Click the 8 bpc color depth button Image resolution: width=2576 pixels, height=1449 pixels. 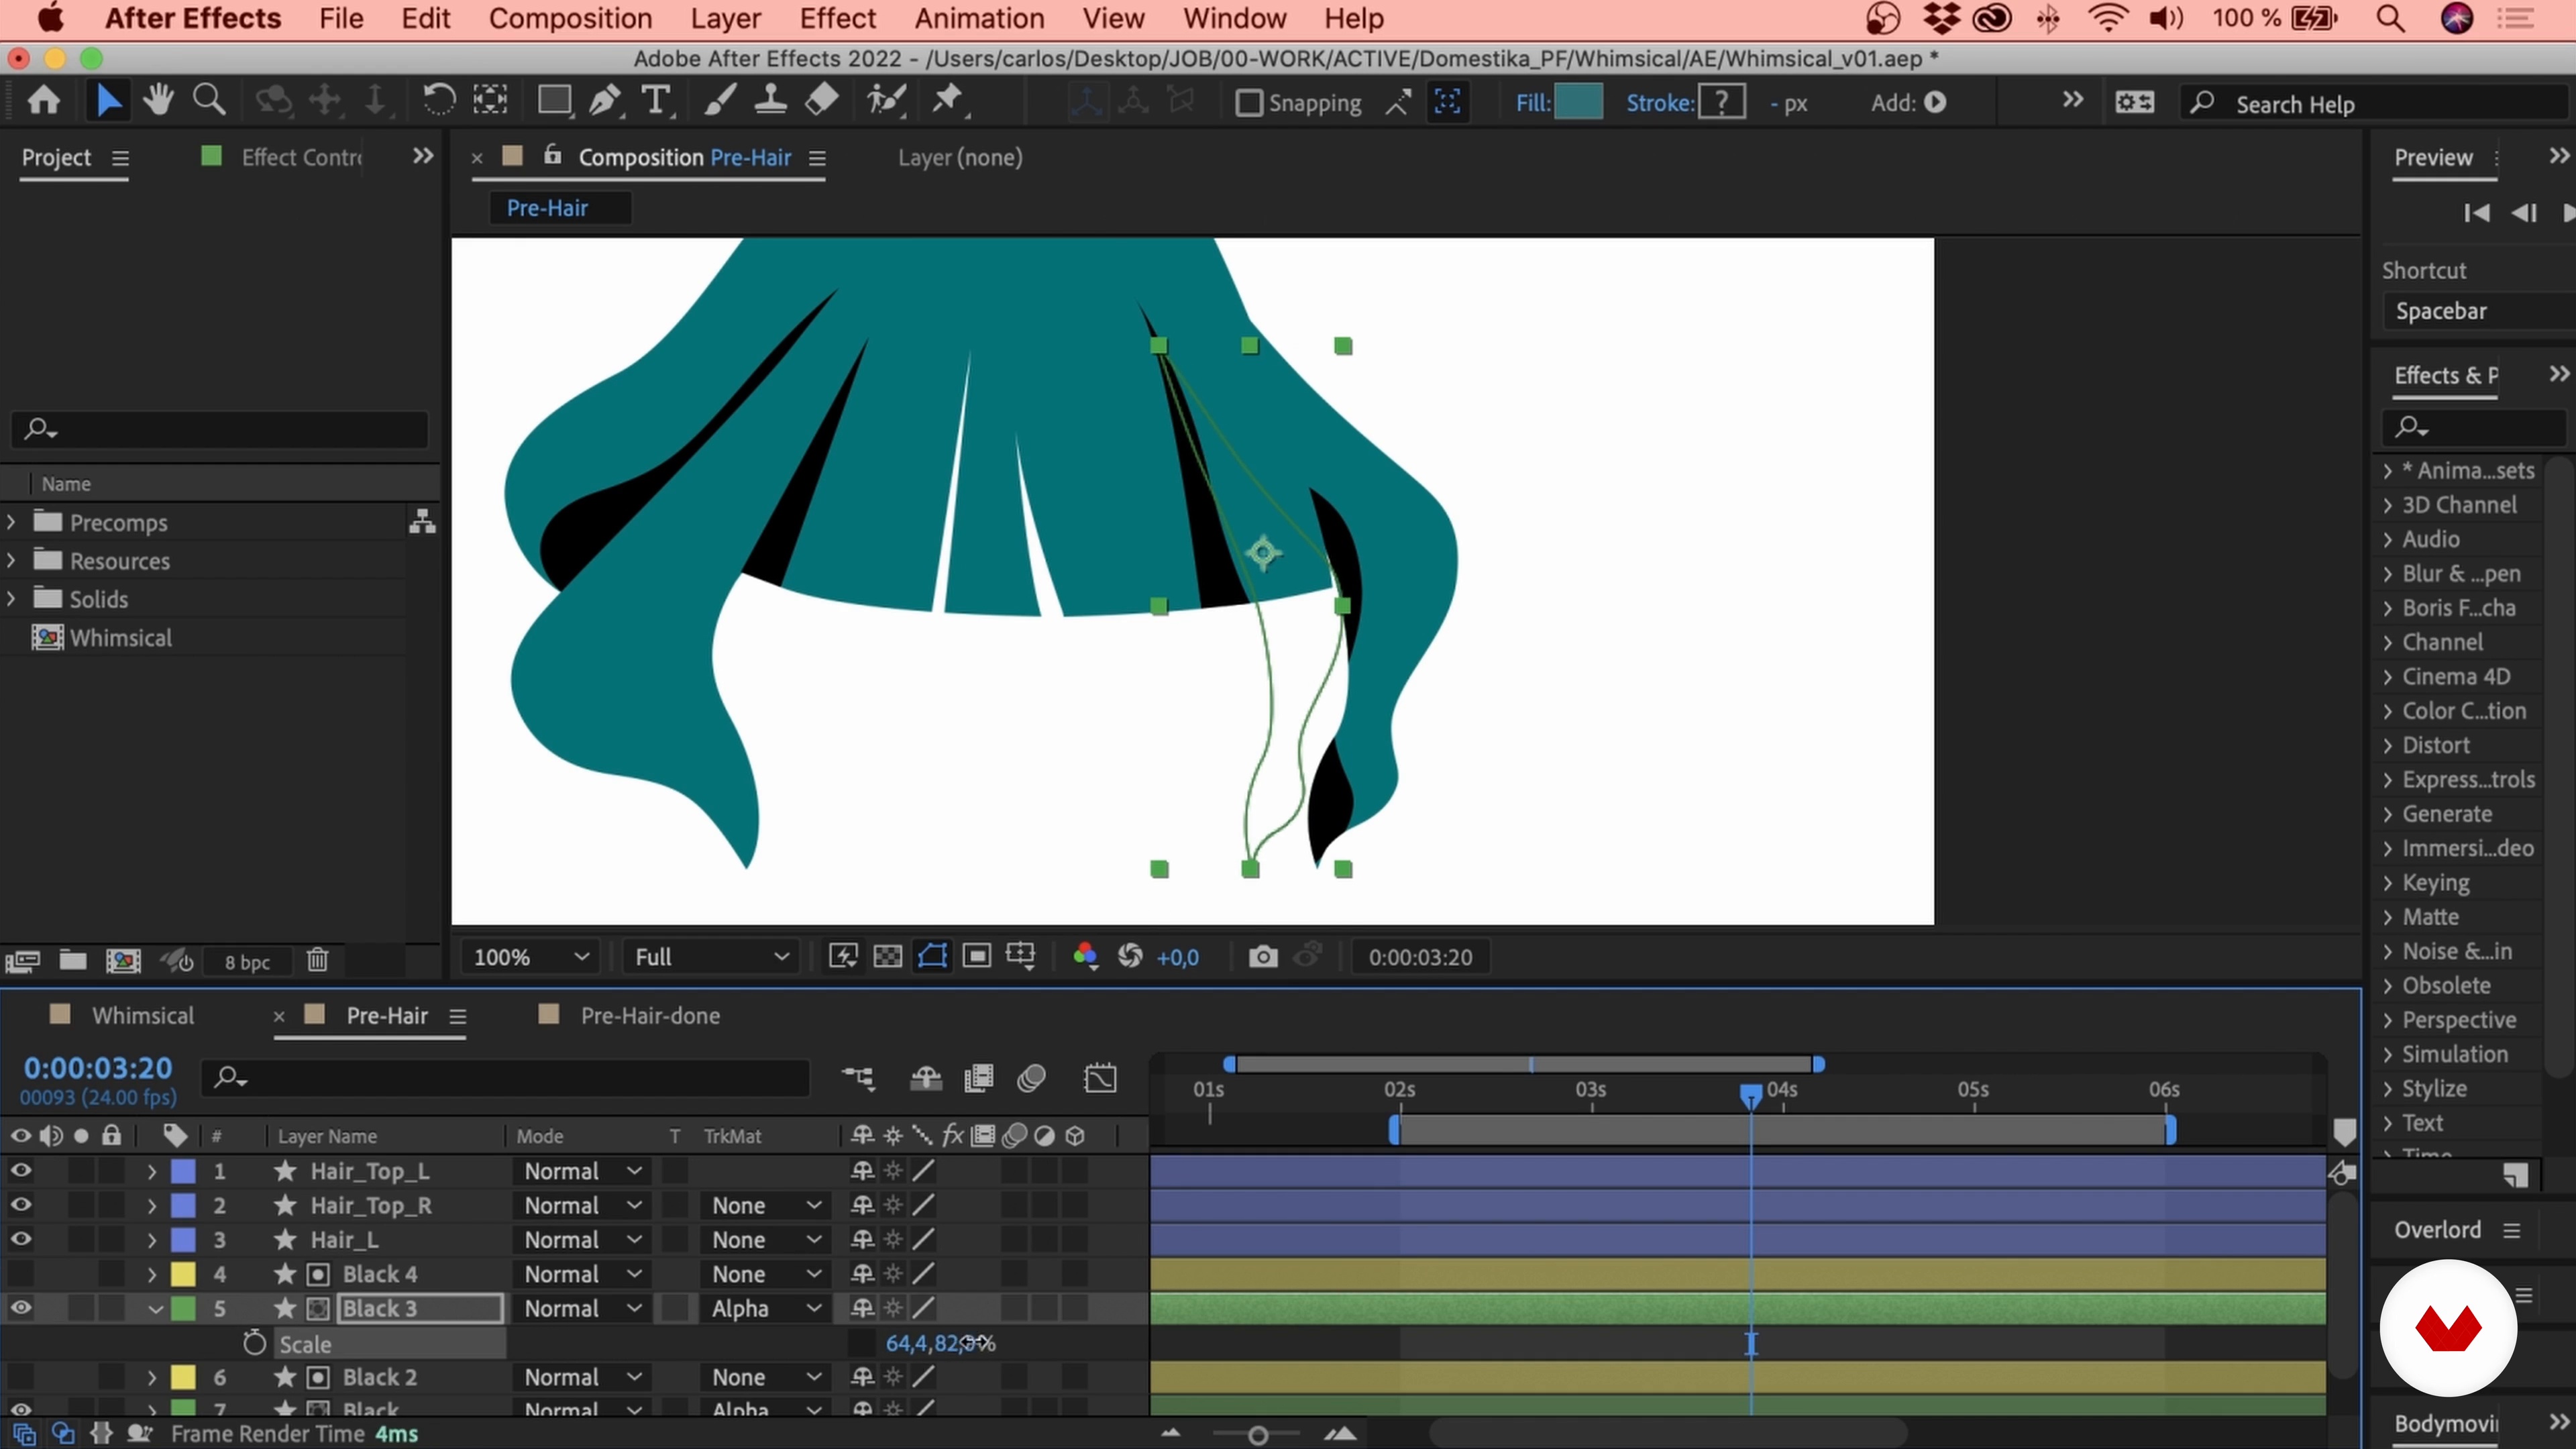247,962
